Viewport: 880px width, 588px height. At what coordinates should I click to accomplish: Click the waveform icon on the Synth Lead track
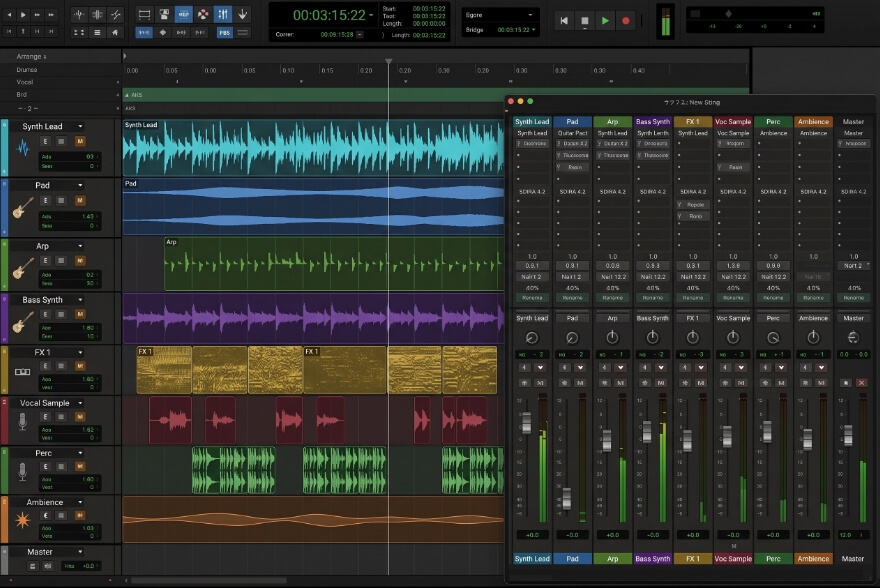pos(23,148)
